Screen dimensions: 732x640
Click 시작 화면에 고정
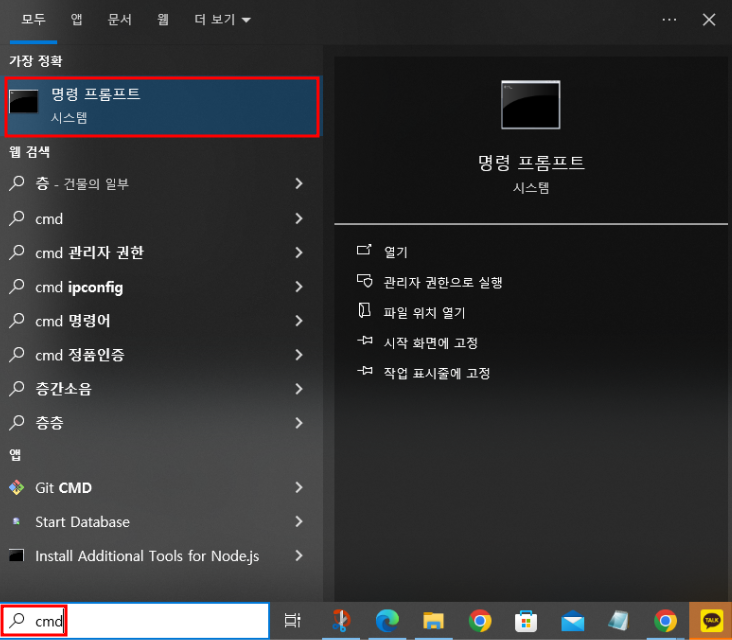pos(430,343)
